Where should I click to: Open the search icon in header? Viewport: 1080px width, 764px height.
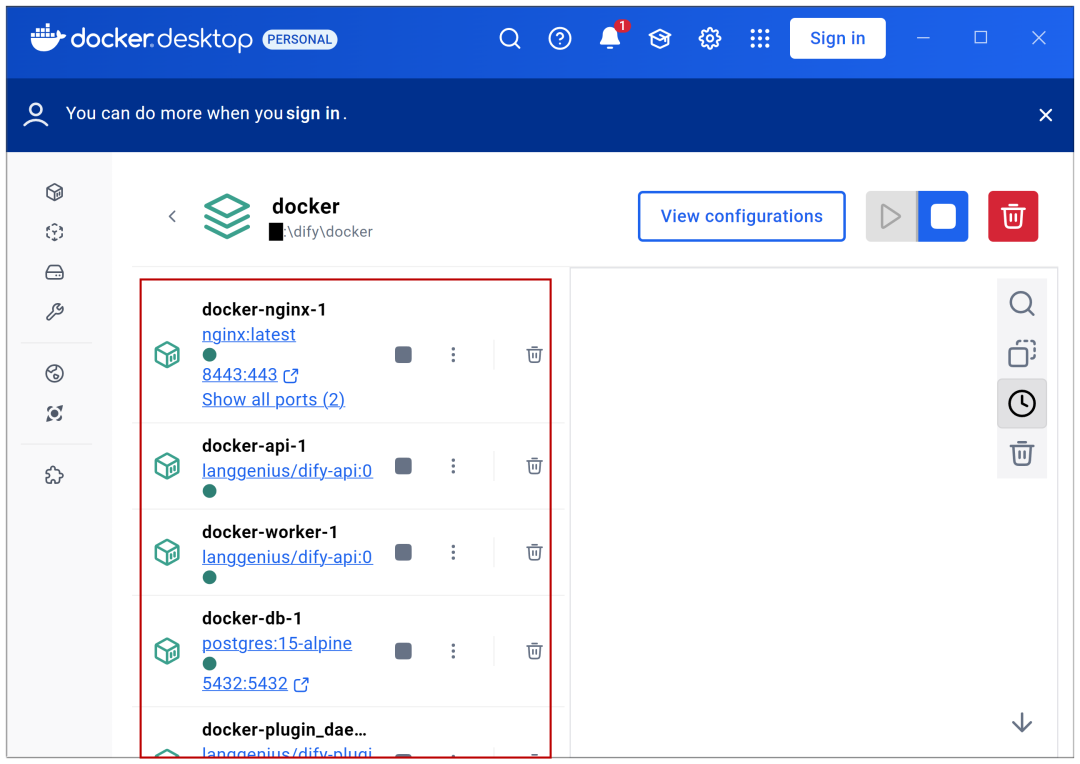[510, 39]
